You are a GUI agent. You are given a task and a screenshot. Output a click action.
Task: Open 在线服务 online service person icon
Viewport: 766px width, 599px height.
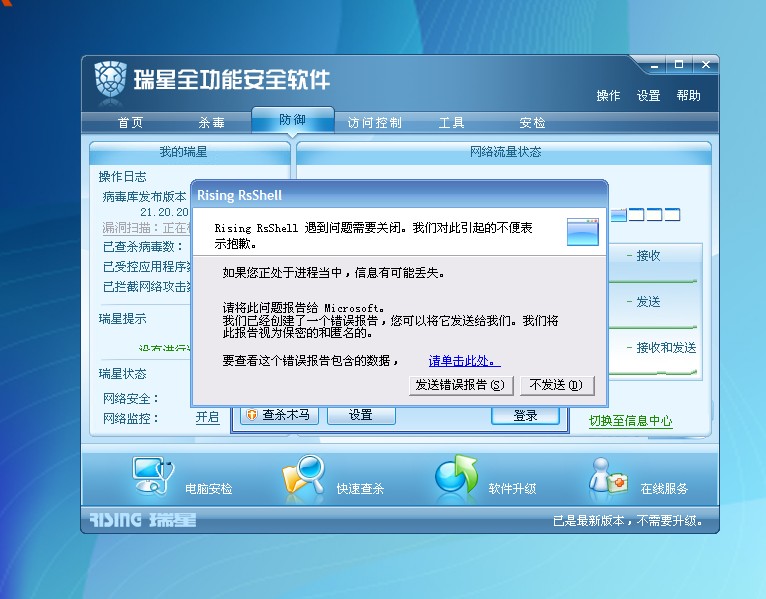[607, 475]
